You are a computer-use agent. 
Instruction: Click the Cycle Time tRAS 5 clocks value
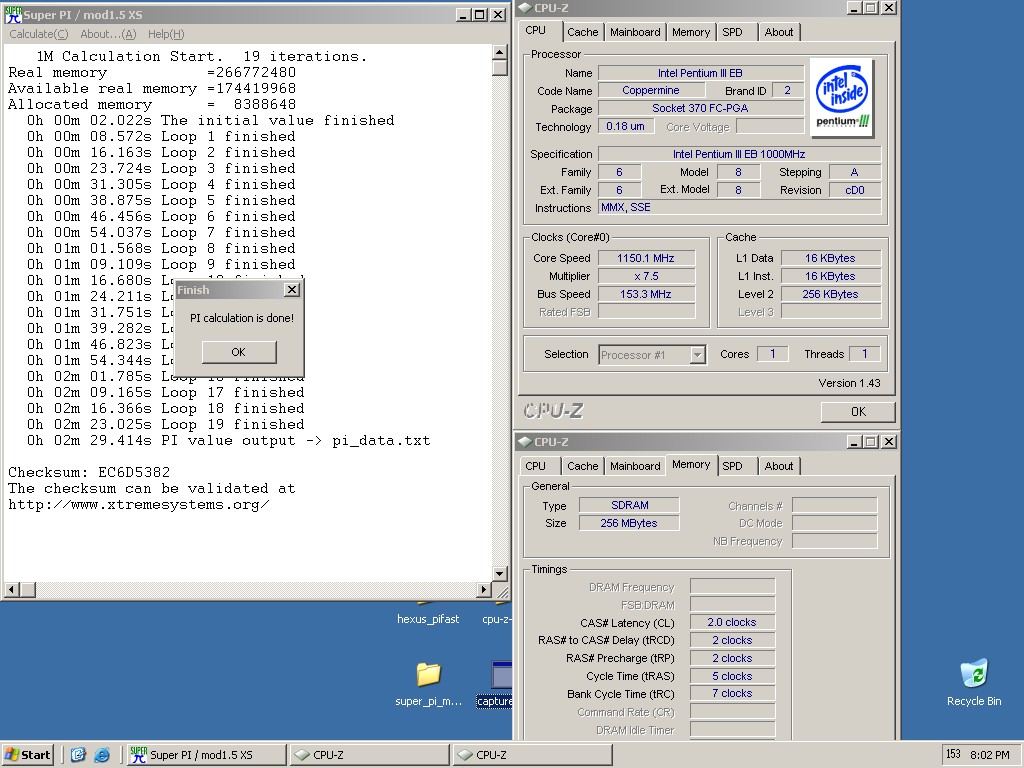[732, 676]
